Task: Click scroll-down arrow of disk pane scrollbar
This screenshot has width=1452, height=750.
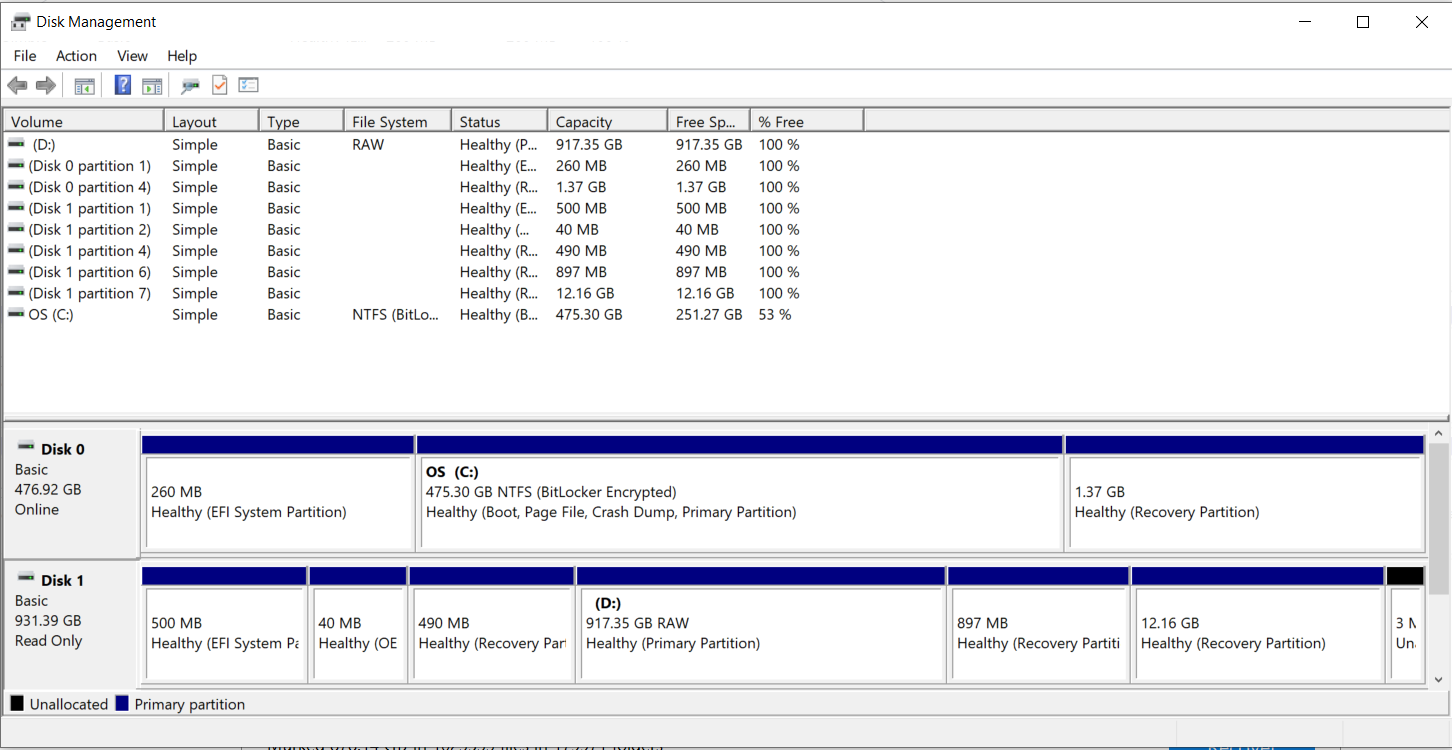Action: (x=1439, y=680)
